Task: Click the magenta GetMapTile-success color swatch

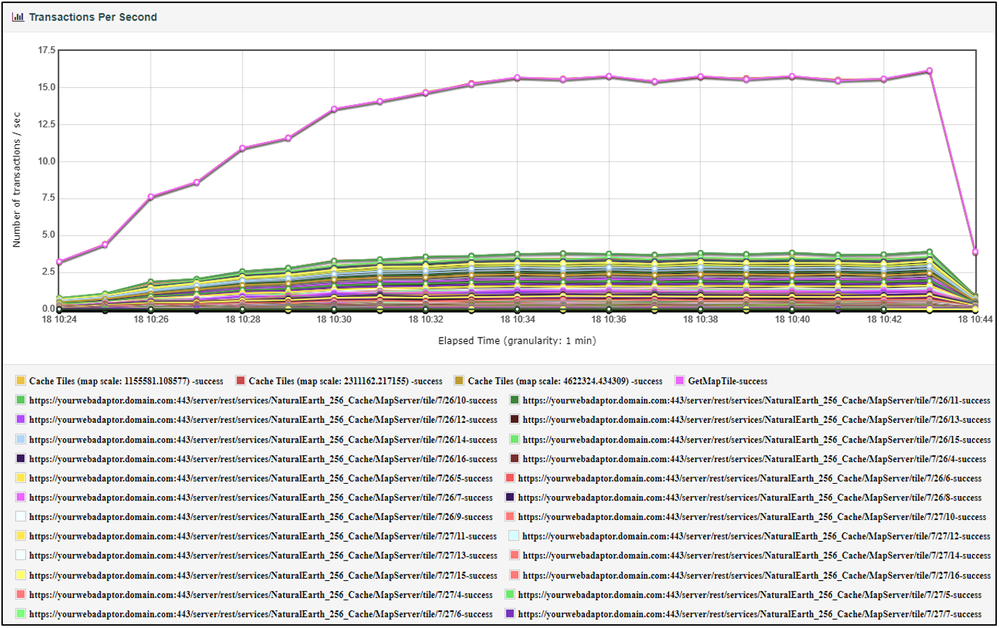Action: point(679,381)
